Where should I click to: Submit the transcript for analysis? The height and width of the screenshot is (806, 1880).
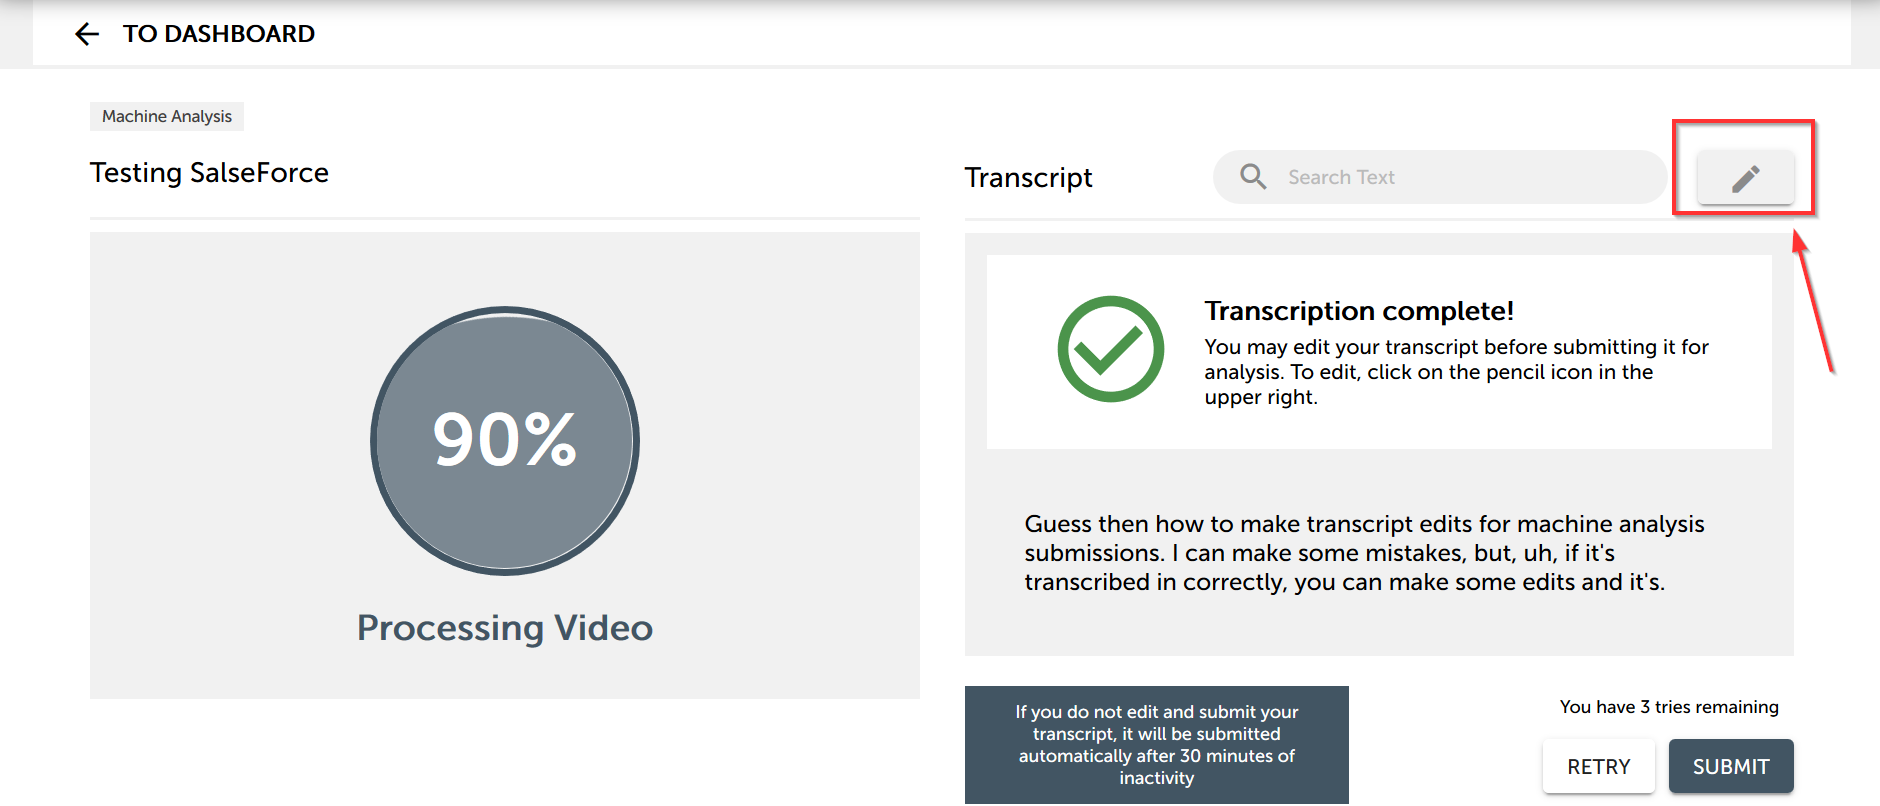click(1731, 767)
